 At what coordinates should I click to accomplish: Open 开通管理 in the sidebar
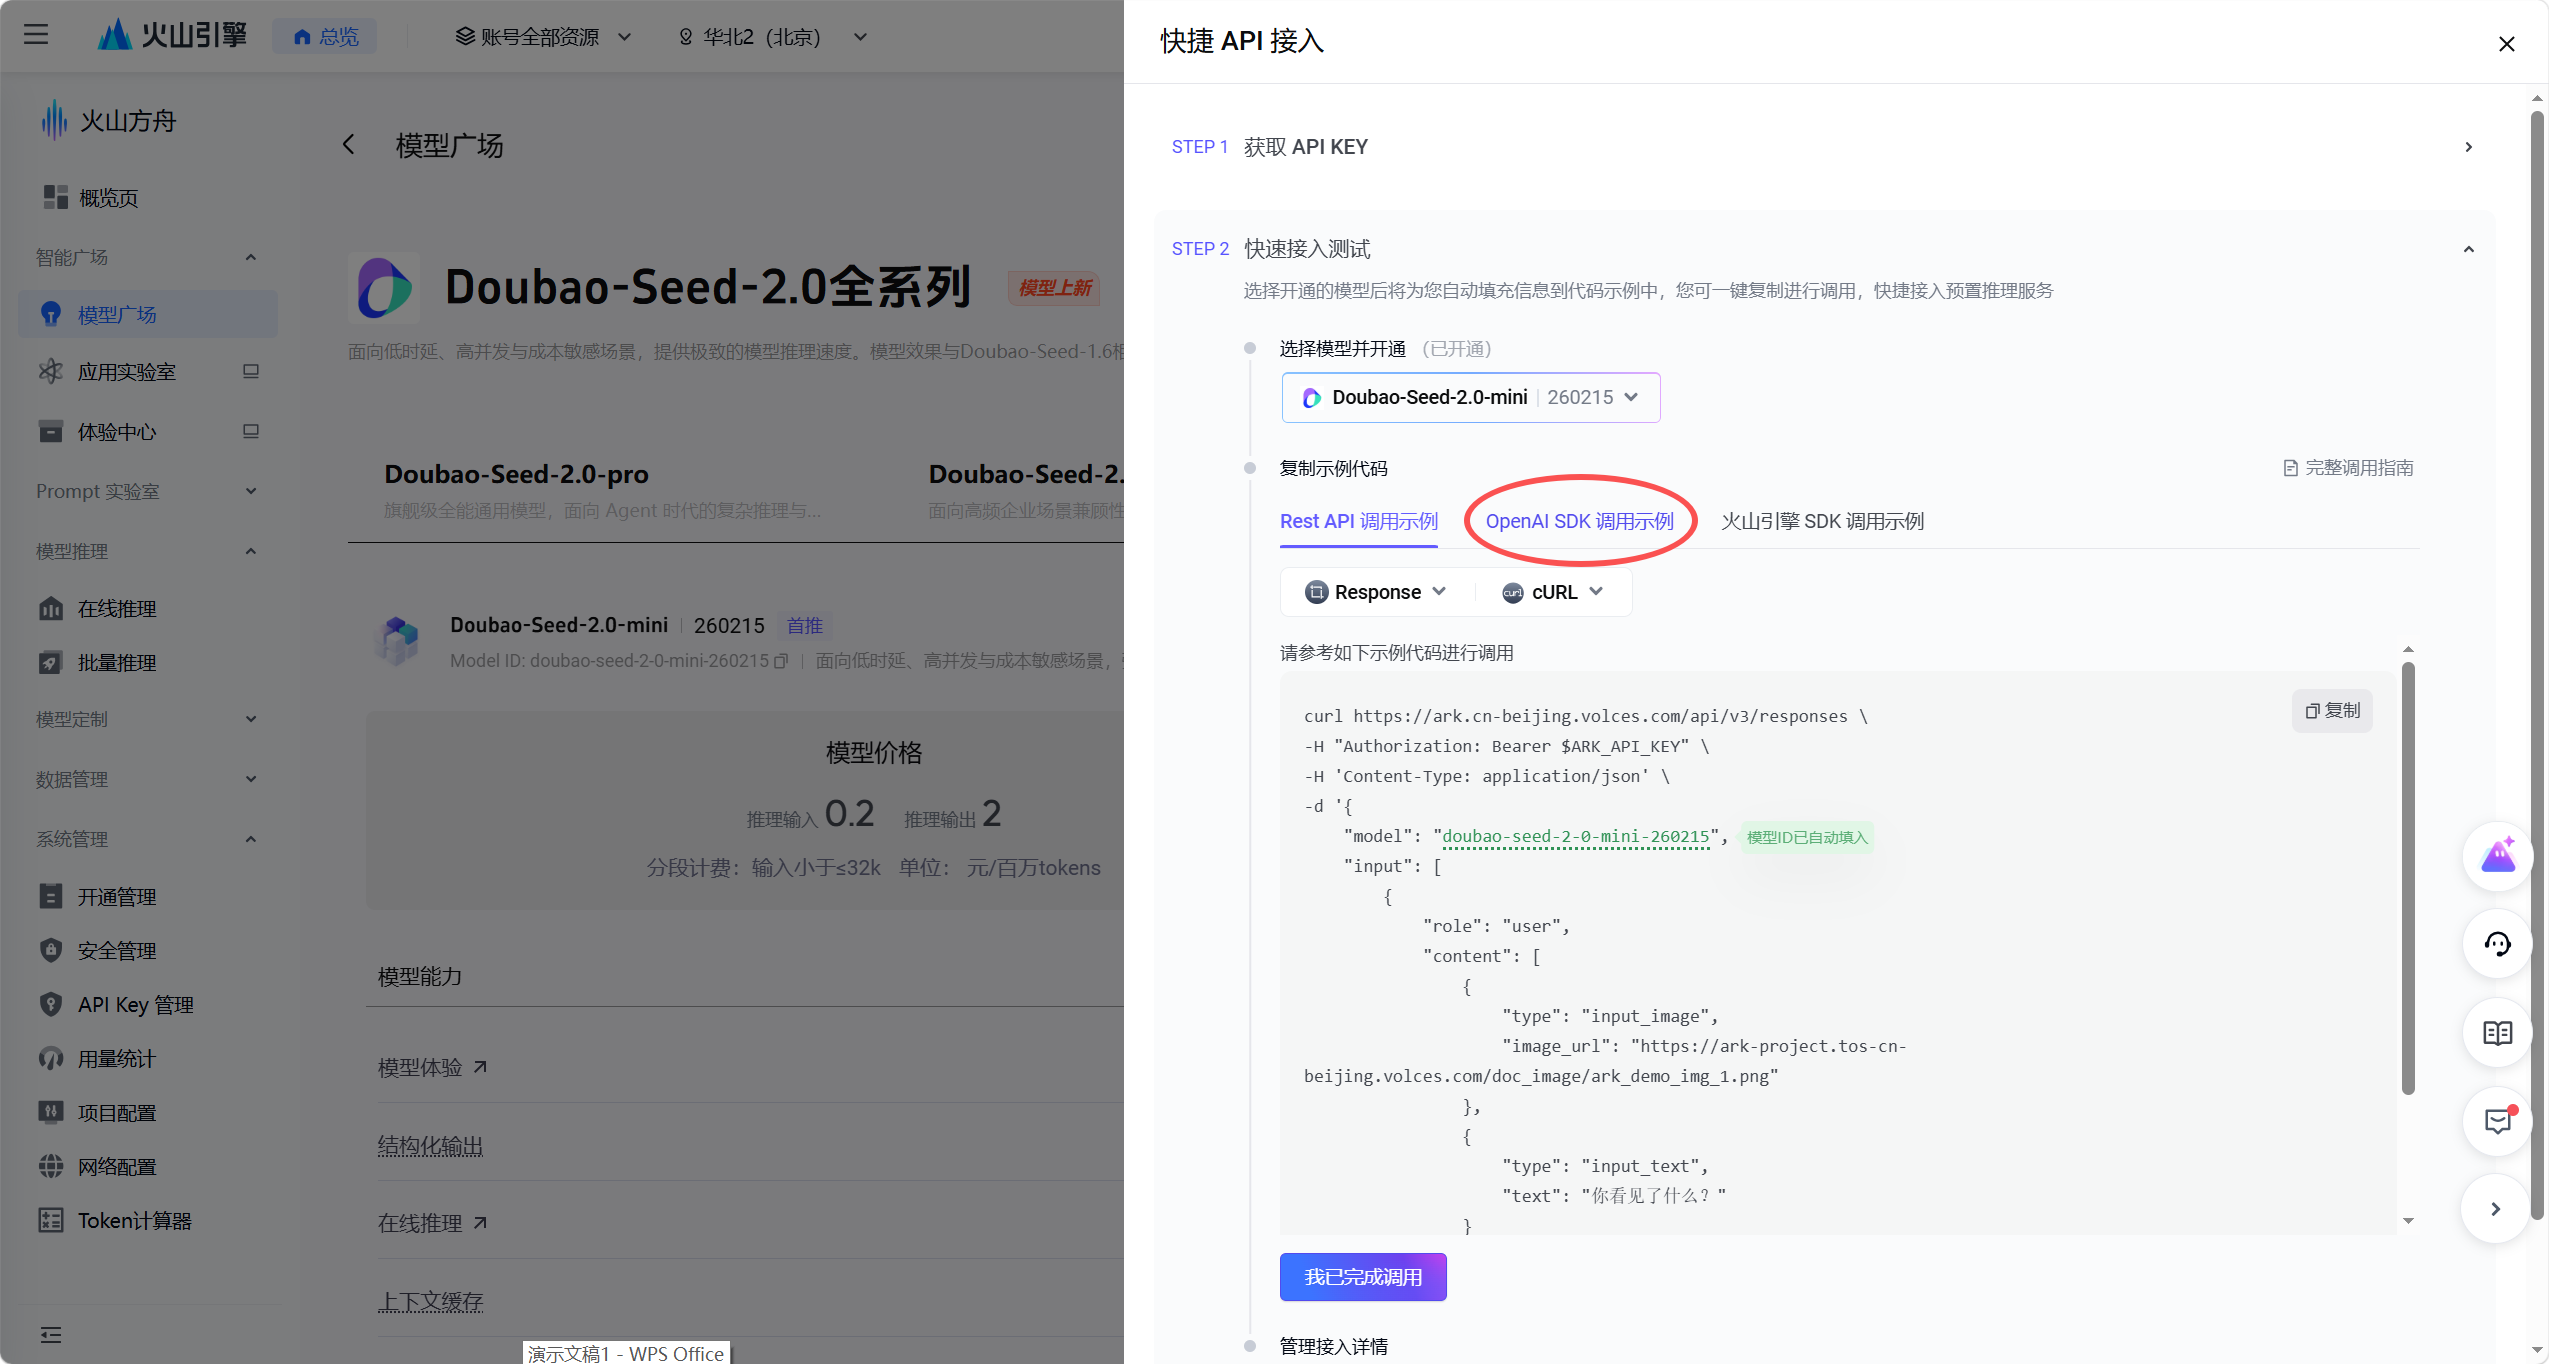(148, 897)
